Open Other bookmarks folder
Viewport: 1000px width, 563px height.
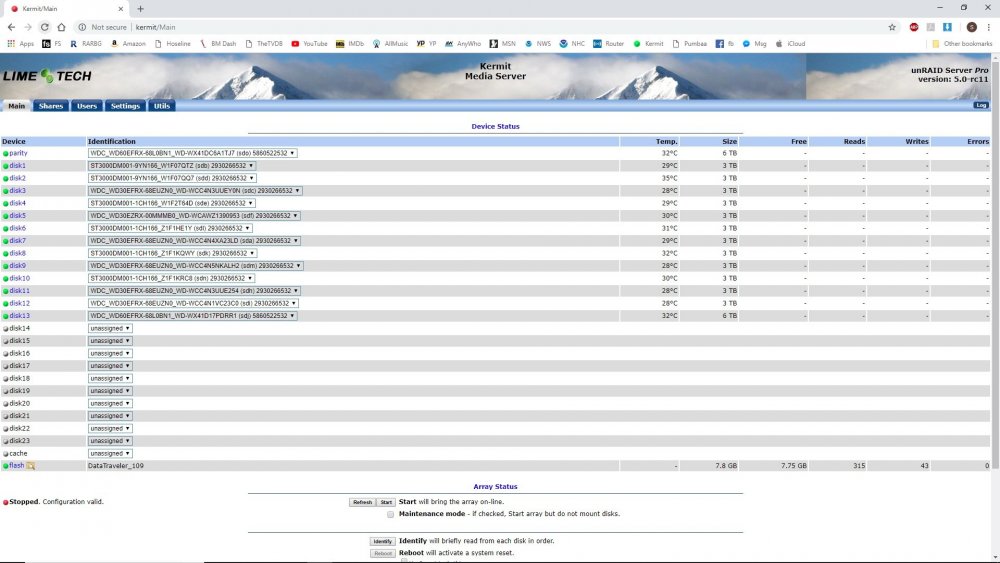pos(962,44)
